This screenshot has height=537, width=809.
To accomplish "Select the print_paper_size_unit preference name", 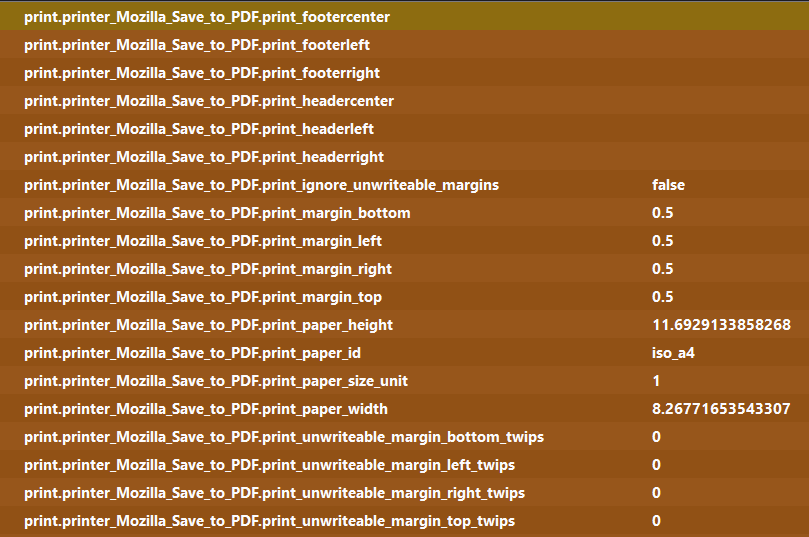I will click(216, 381).
